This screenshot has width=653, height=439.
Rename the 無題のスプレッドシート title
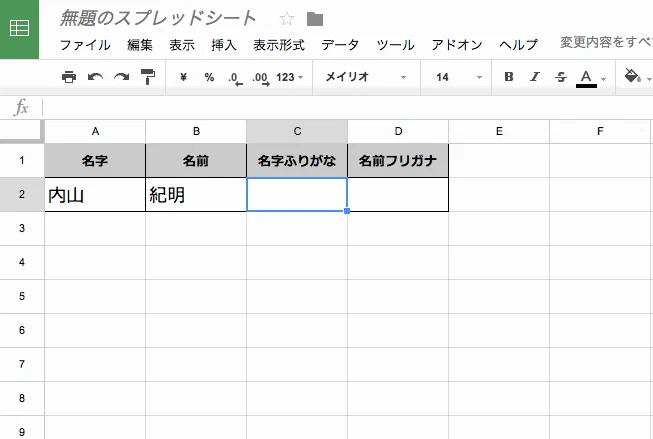[158, 18]
